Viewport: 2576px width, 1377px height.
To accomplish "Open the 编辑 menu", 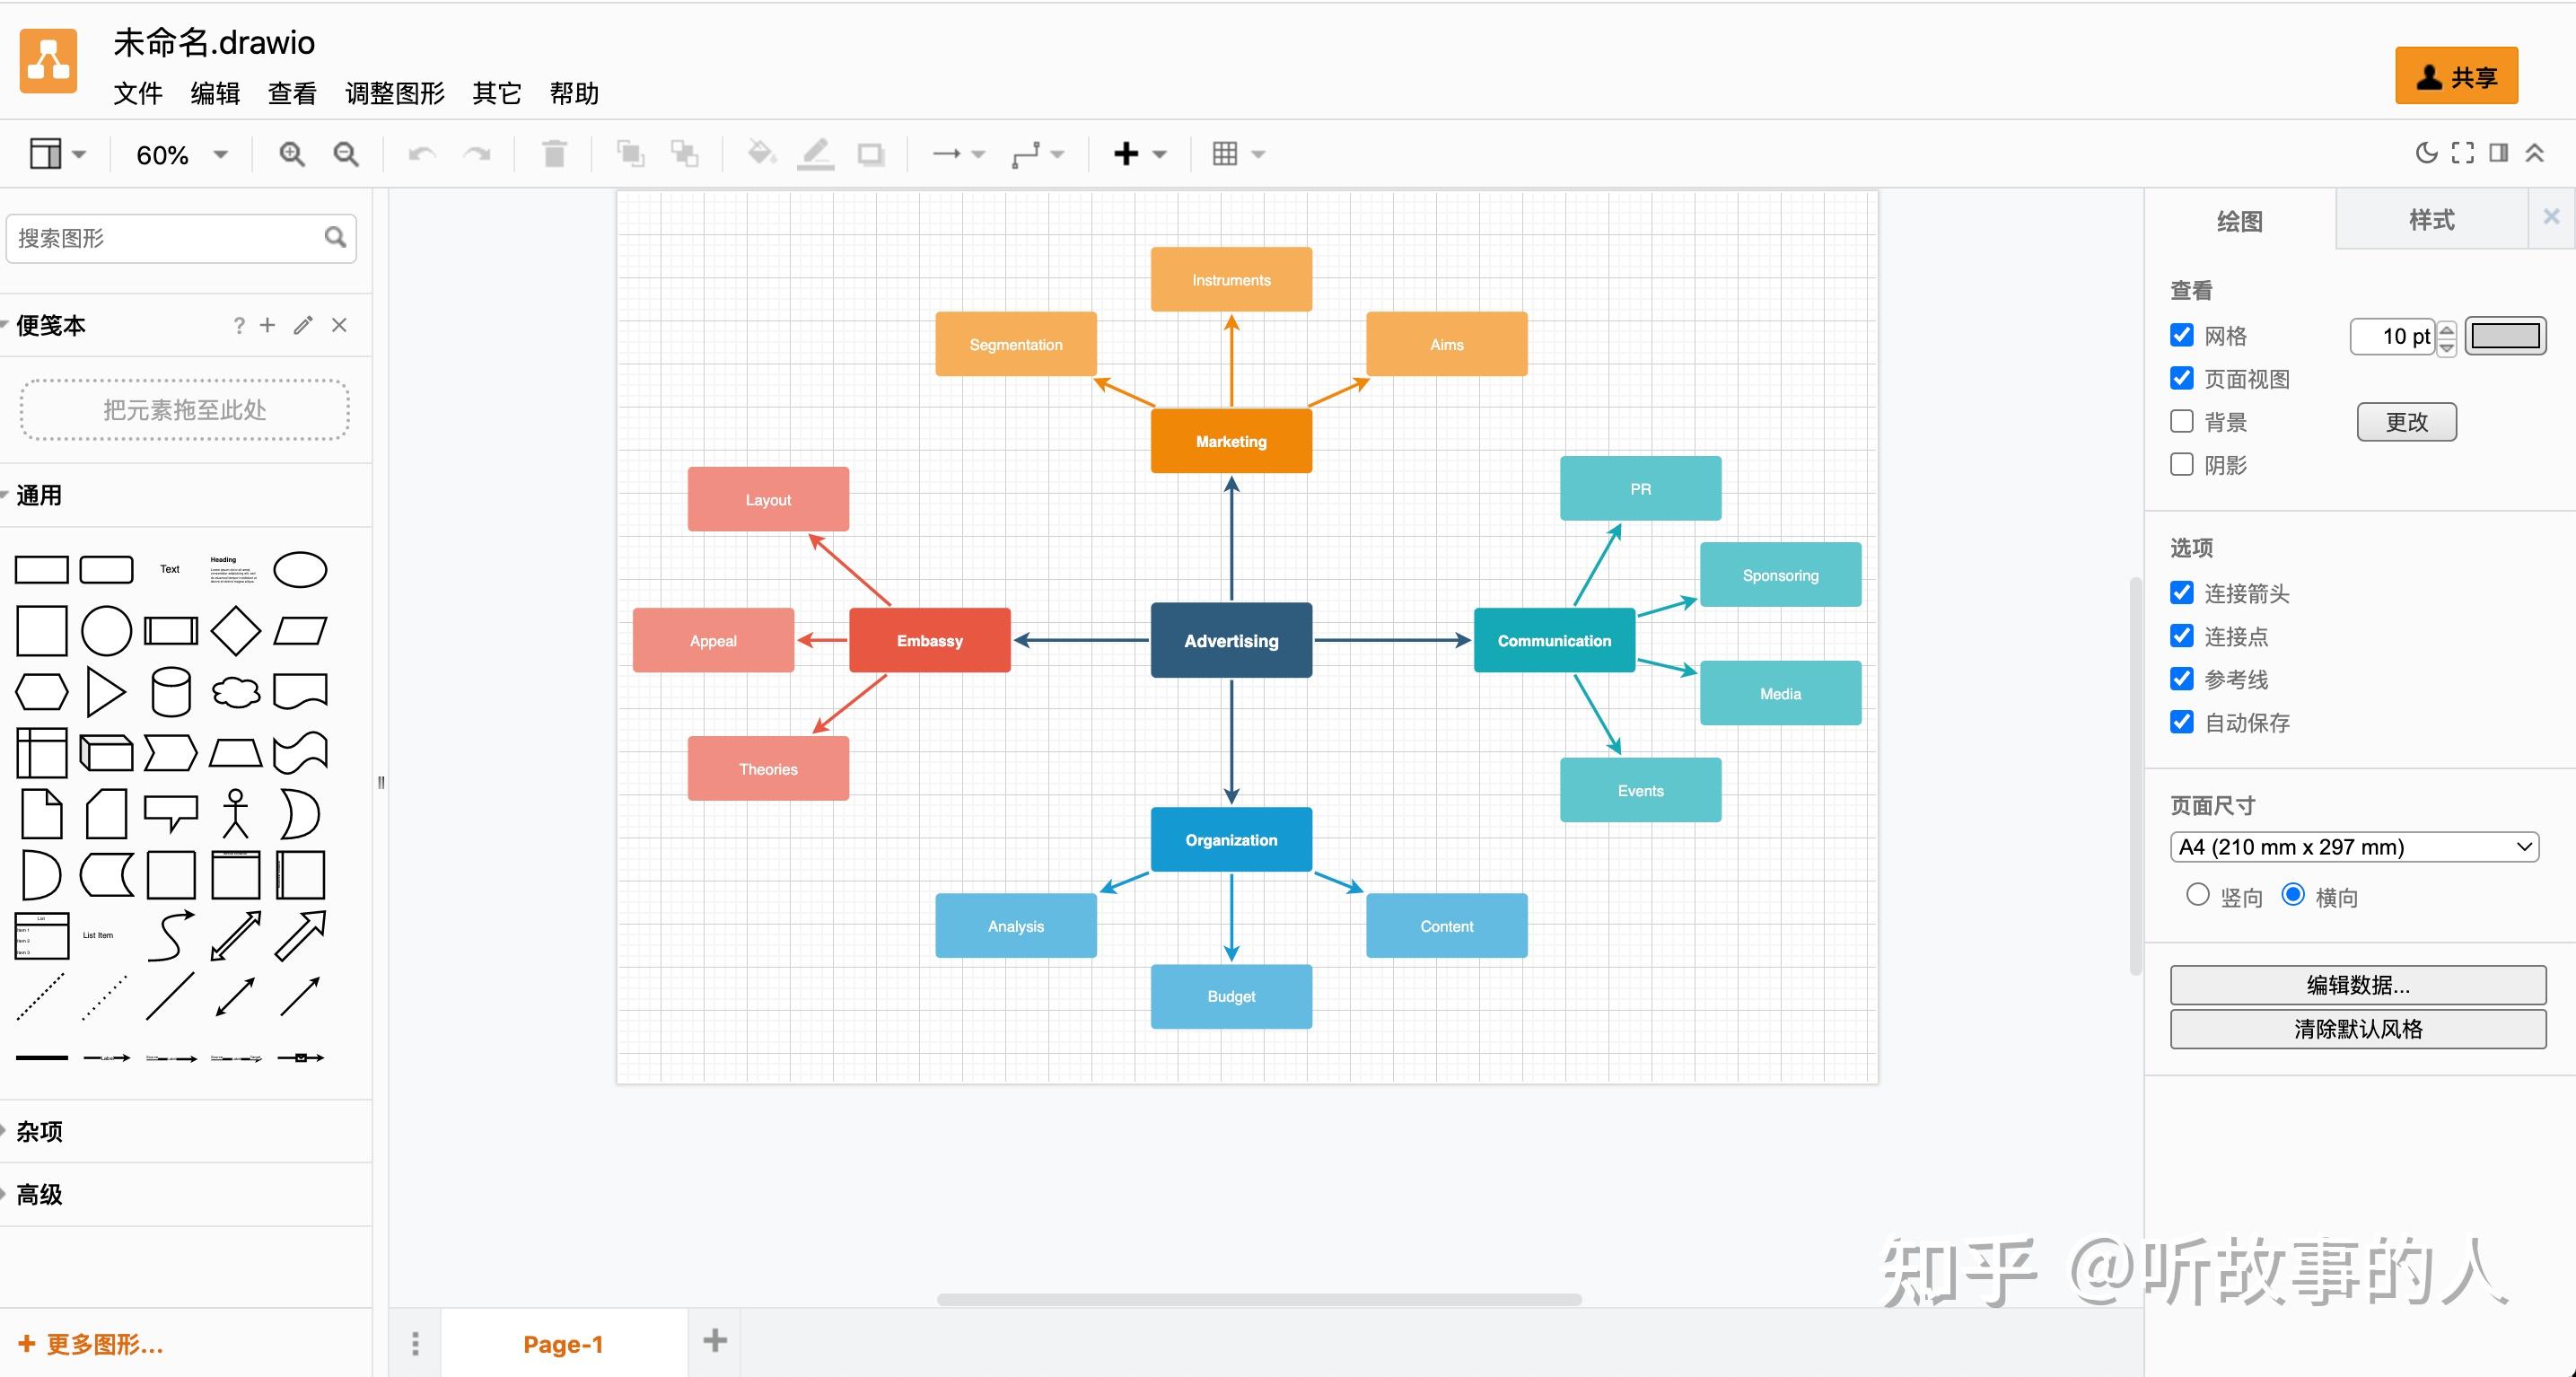I will 215,93.
